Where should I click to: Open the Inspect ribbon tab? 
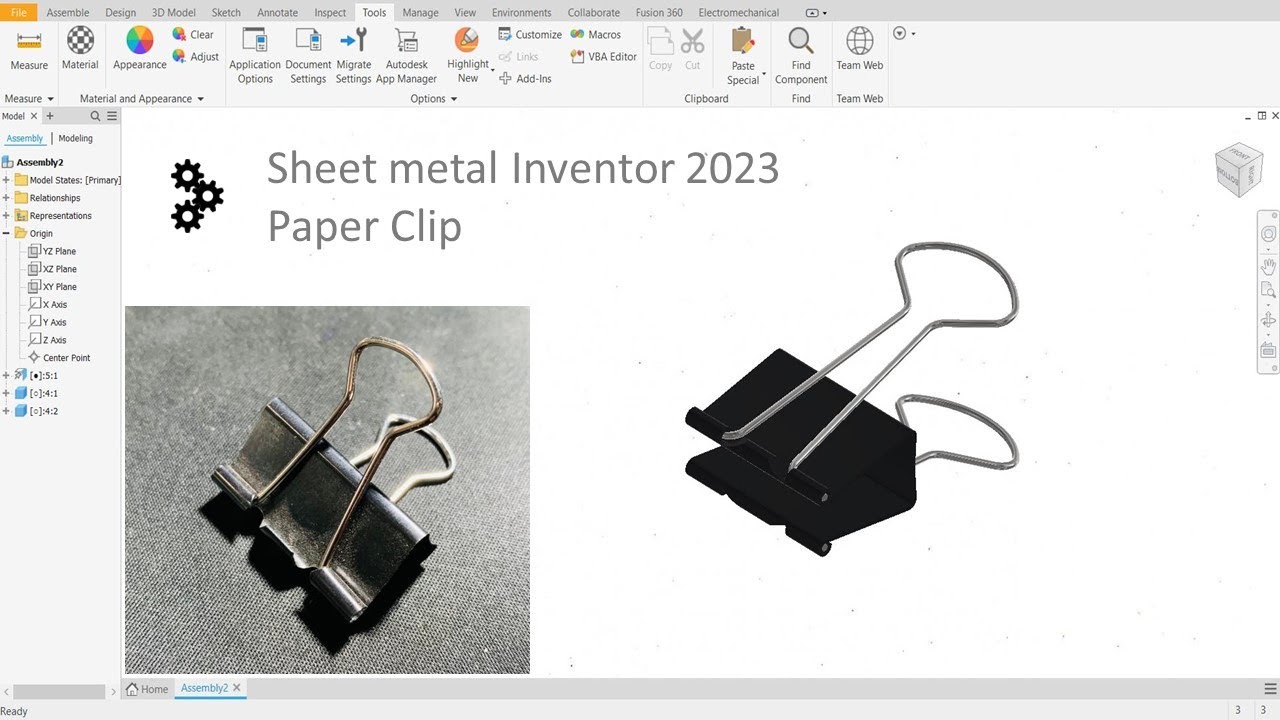pos(330,13)
